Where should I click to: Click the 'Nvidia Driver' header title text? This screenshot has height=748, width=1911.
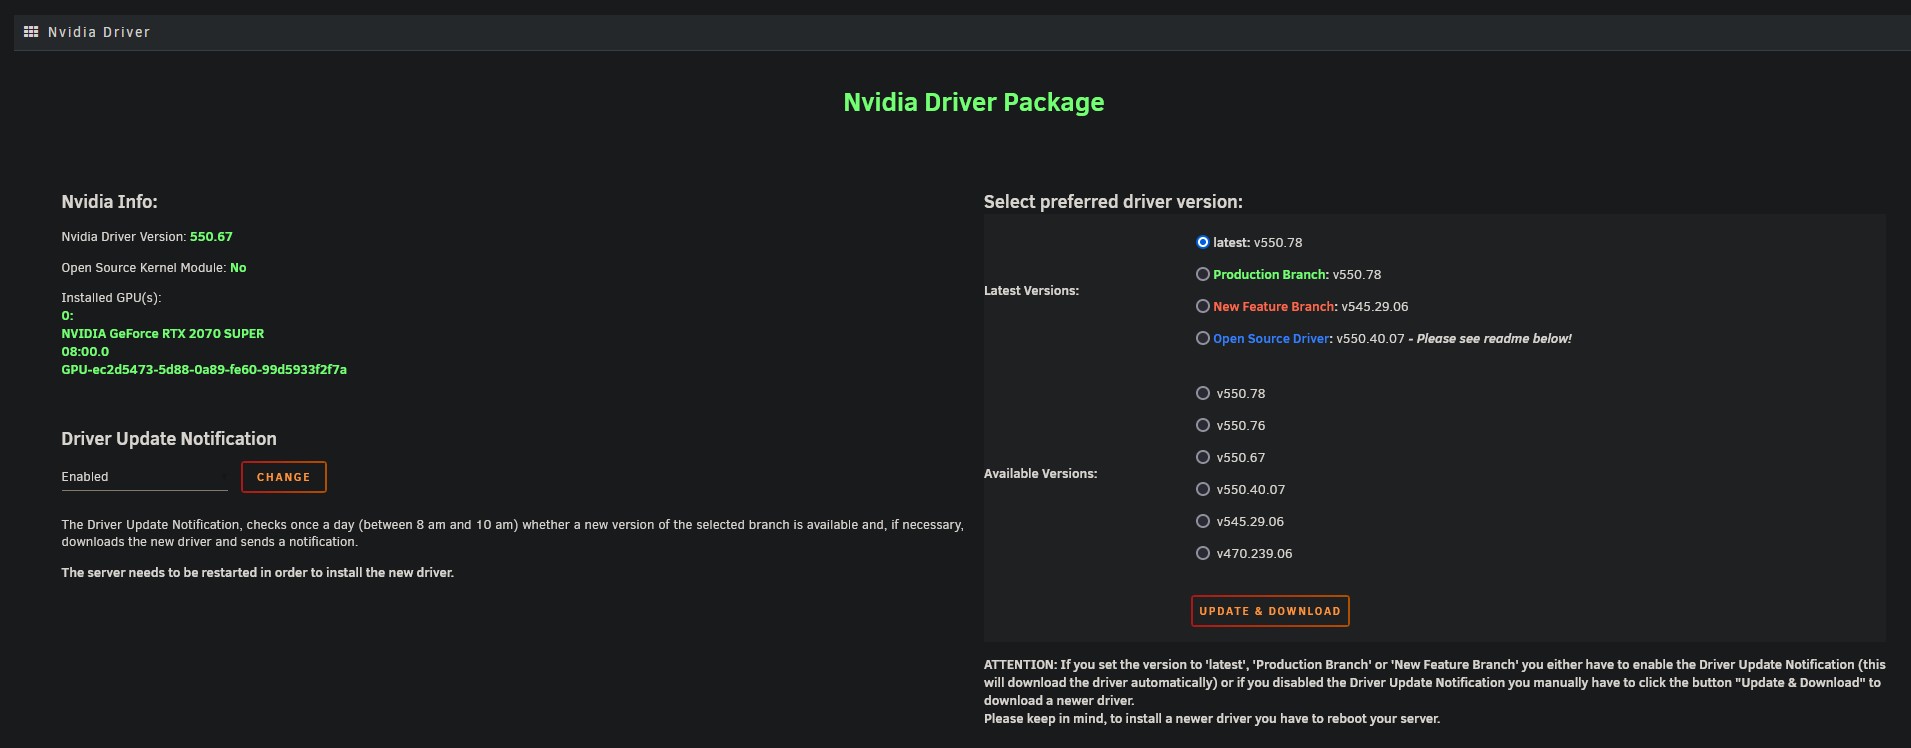pos(99,32)
